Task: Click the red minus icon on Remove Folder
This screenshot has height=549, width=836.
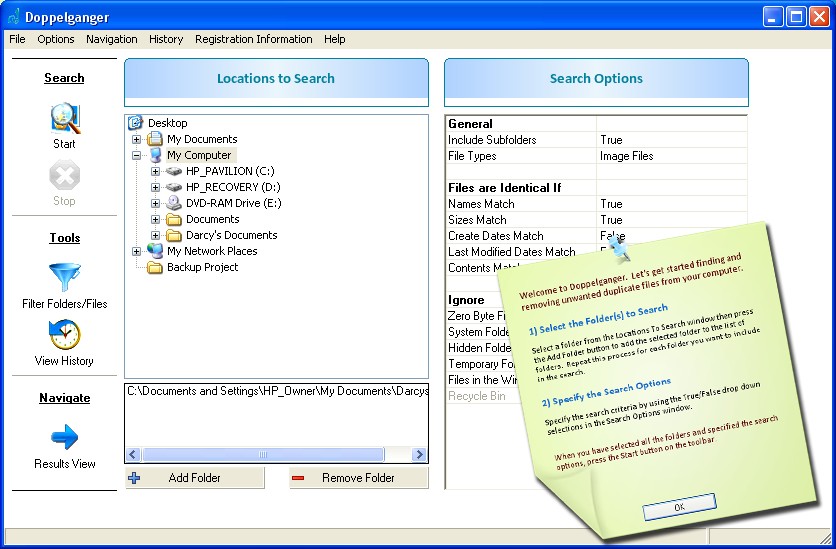Action: 298,478
